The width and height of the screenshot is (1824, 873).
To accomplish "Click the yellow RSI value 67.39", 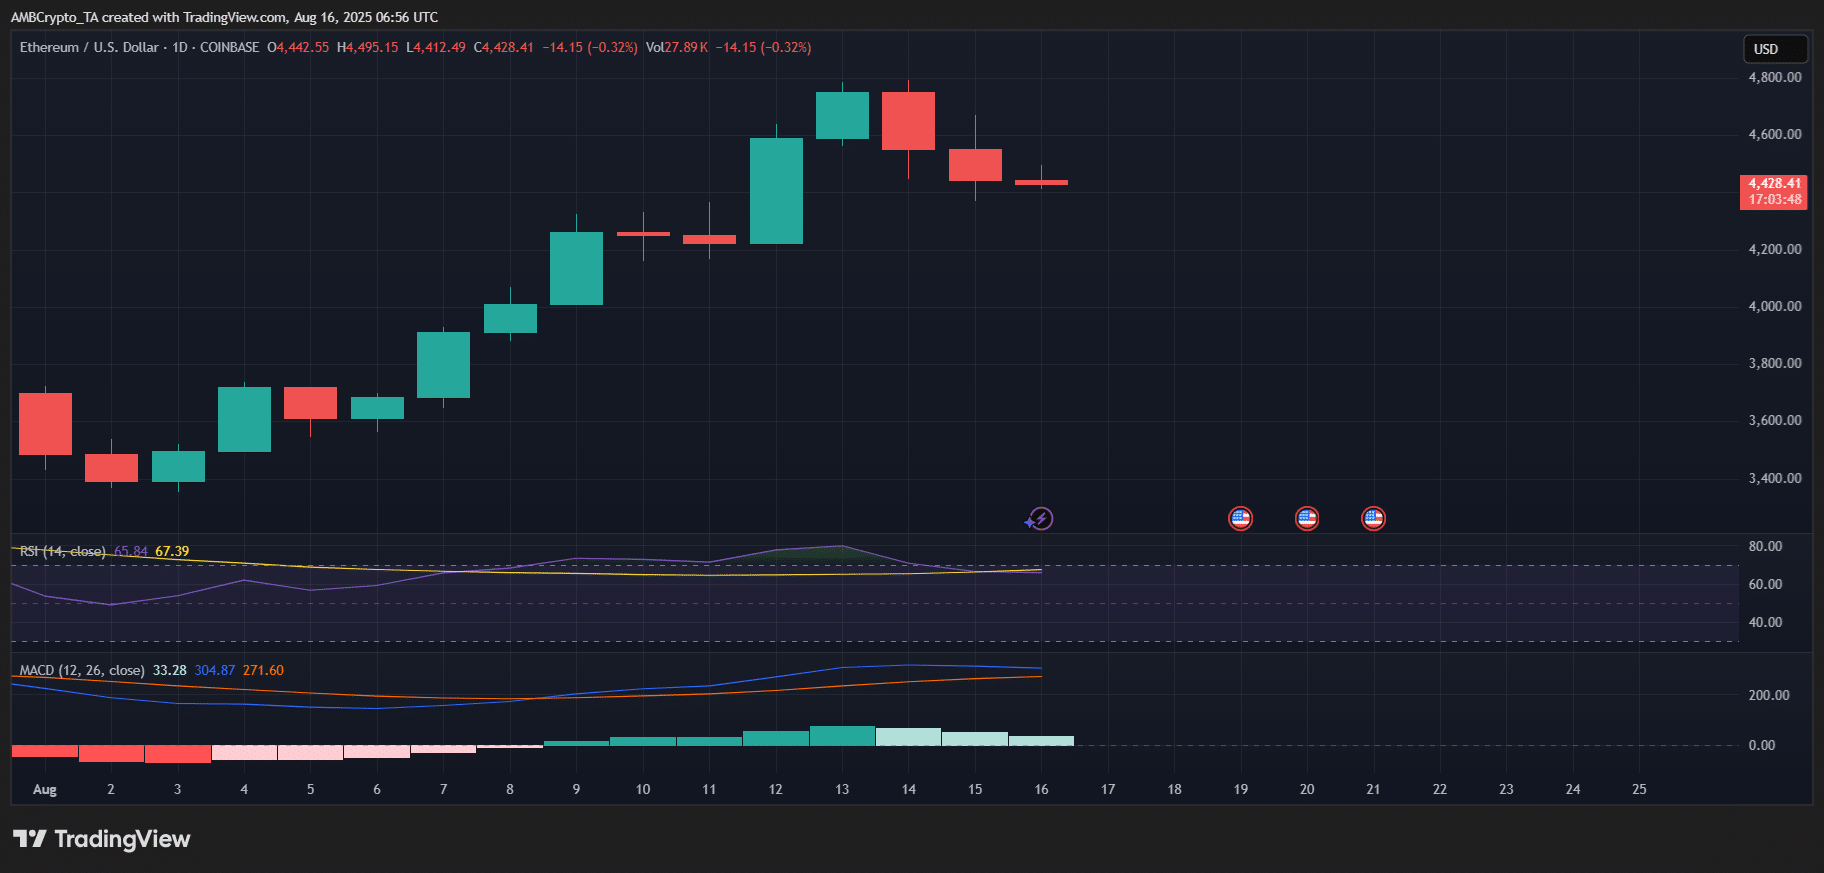I will (x=172, y=551).
